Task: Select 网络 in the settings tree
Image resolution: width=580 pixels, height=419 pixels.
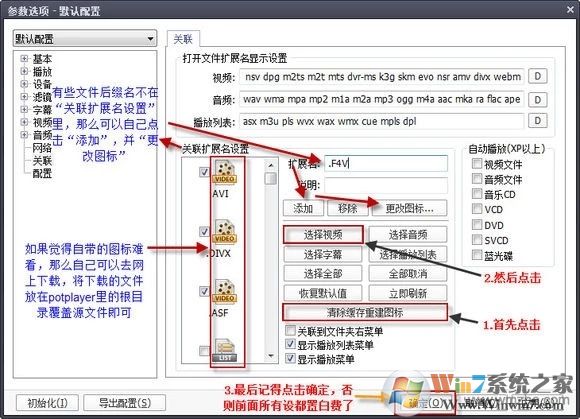Action: (42, 148)
